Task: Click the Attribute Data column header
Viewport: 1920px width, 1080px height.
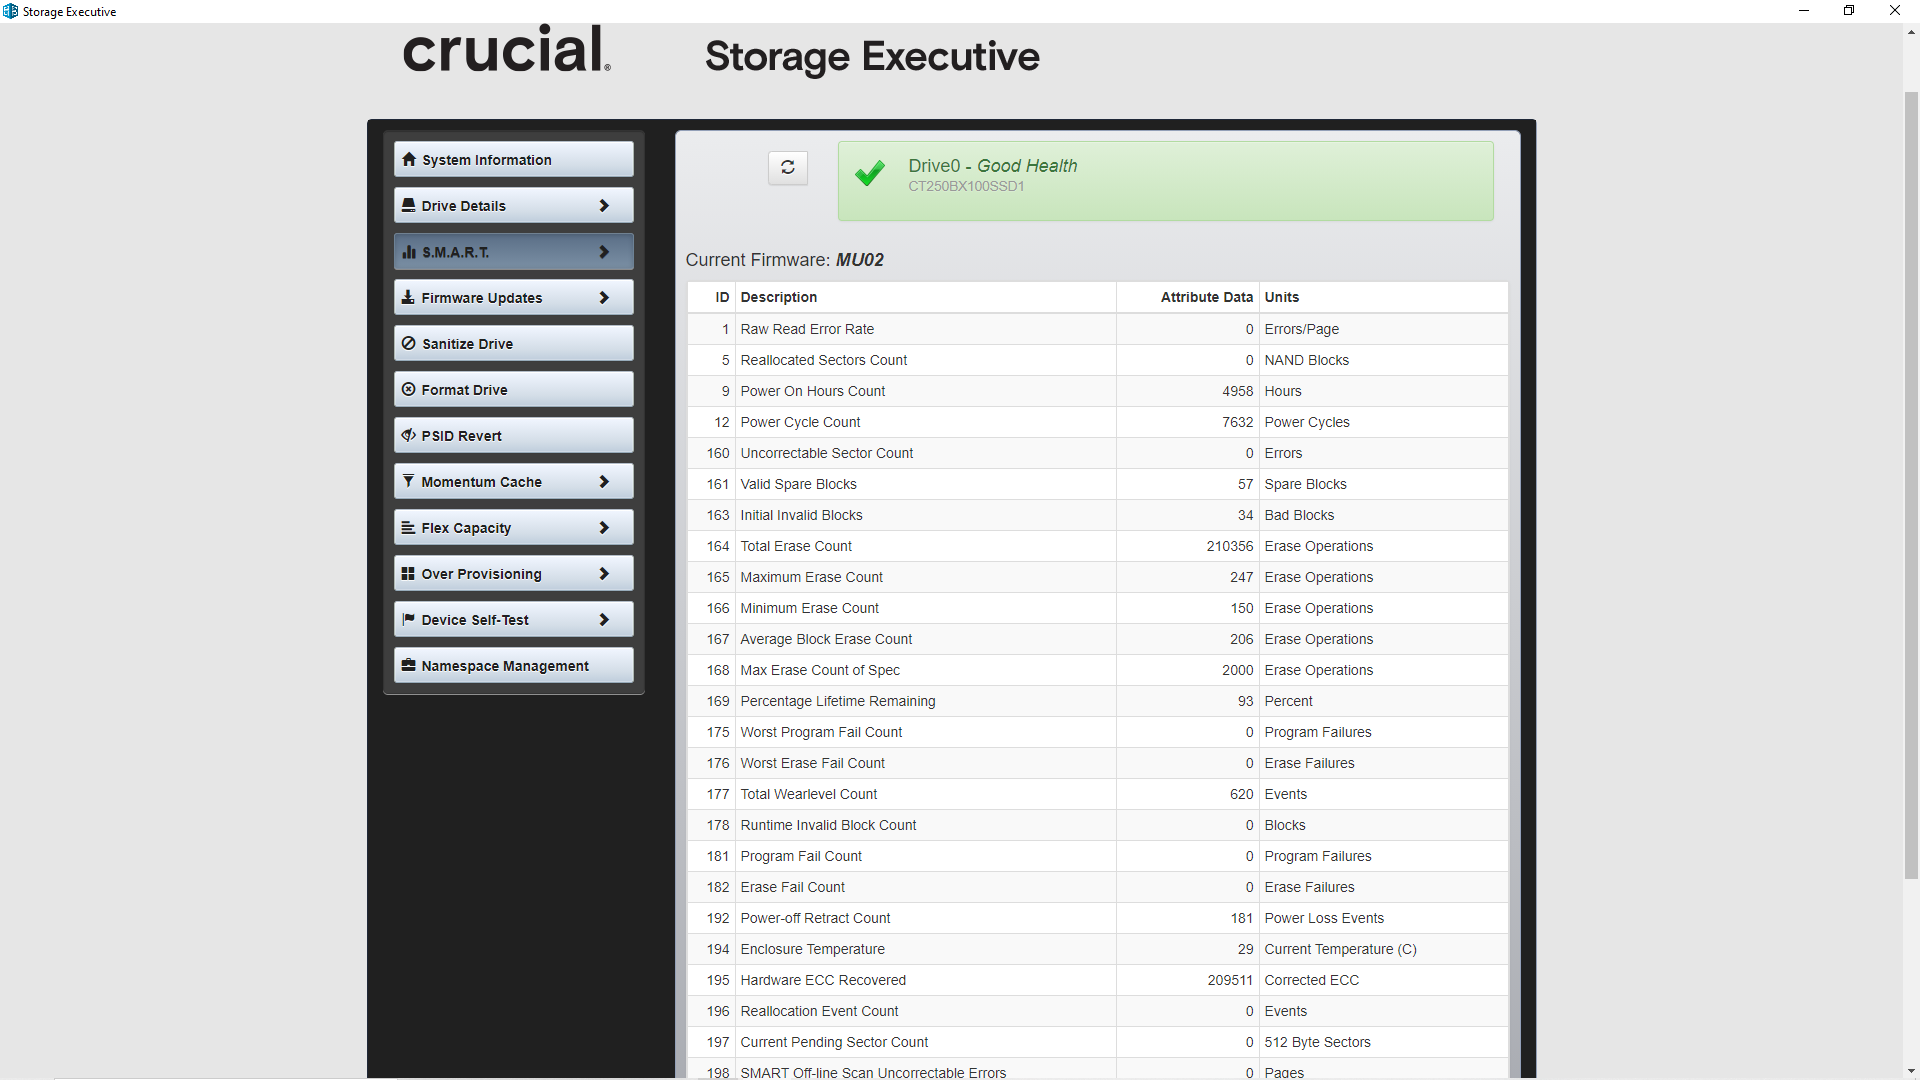Action: click(1205, 297)
